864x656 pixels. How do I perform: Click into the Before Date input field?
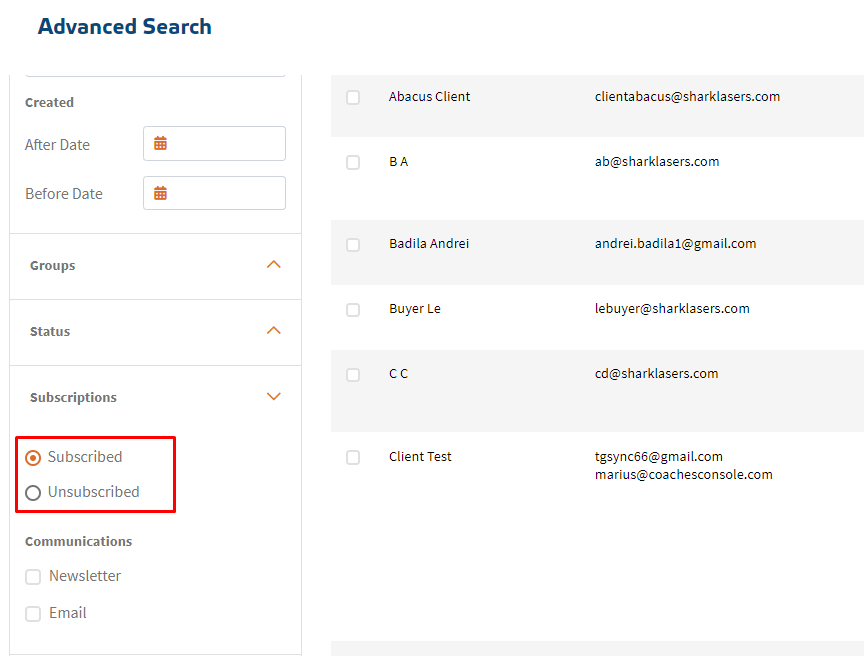[226, 194]
